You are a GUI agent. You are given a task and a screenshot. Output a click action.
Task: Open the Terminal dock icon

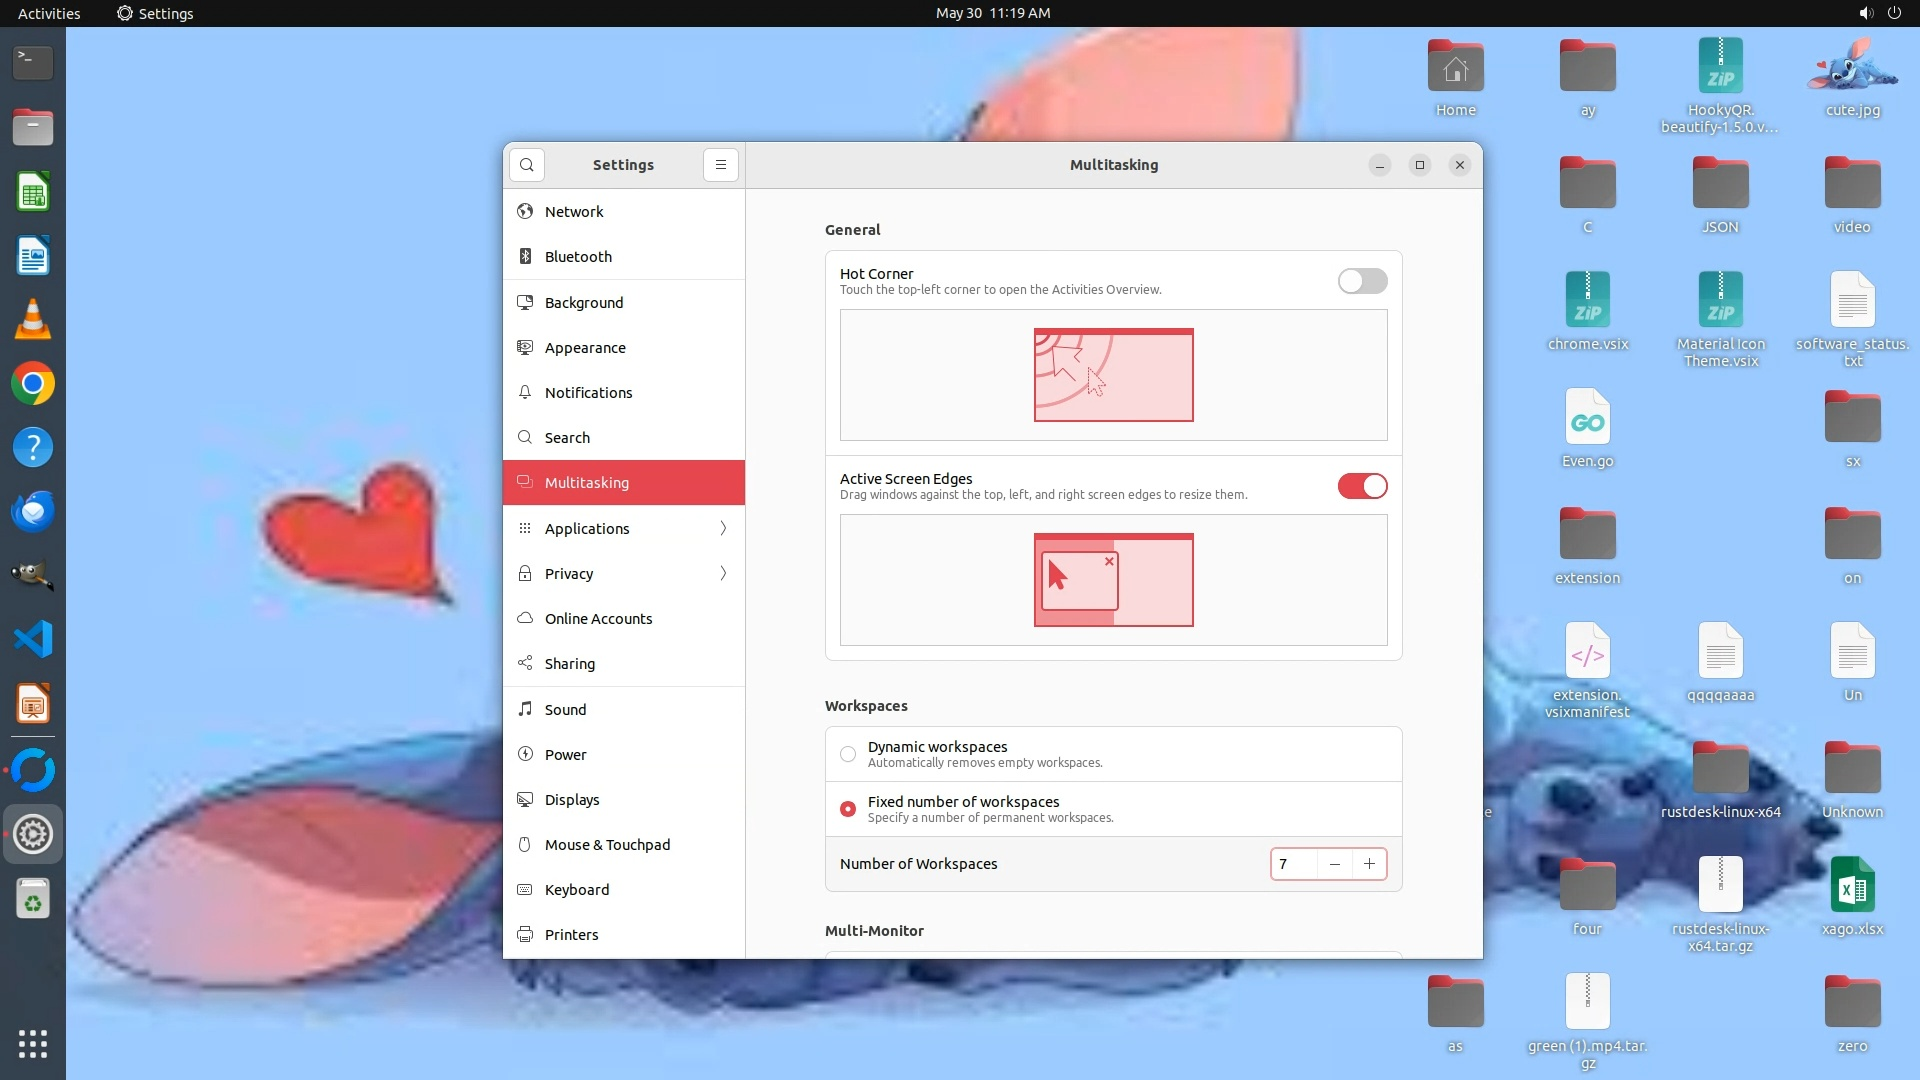coord(33,62)
